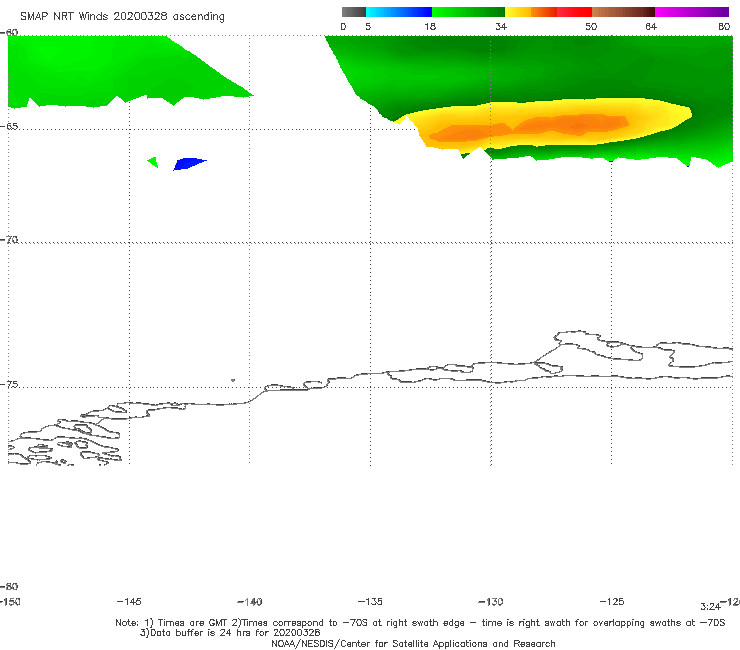The image size is (740, 650).
Task: Click the longitude label '-135'
Action: tap(370, 601)
